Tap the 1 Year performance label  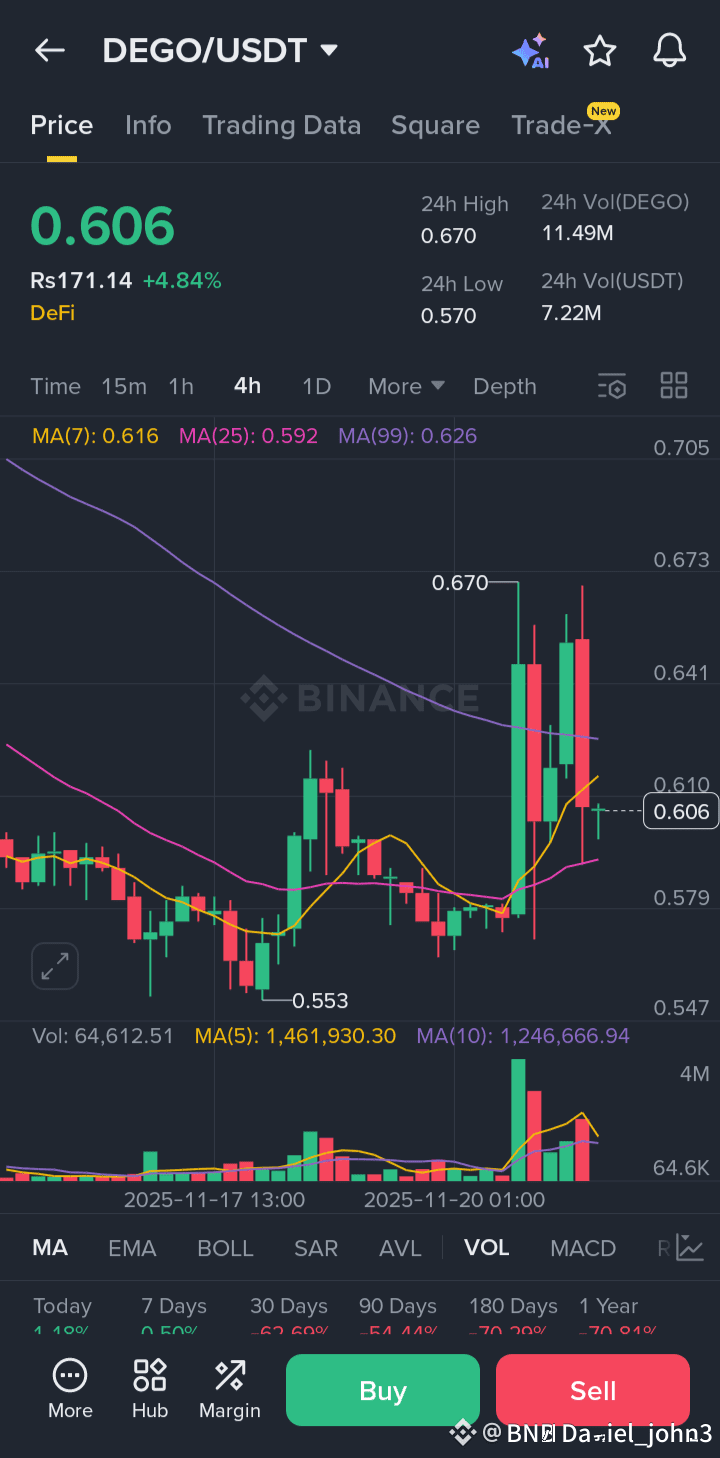(x=608, y=1306)
